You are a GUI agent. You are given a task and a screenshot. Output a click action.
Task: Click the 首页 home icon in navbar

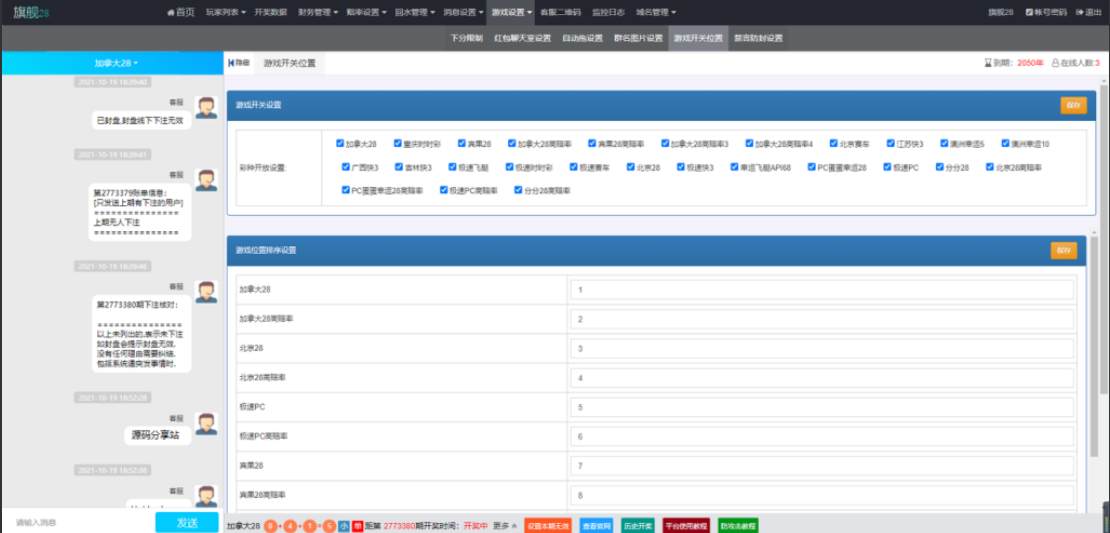[x=170, y=12]
